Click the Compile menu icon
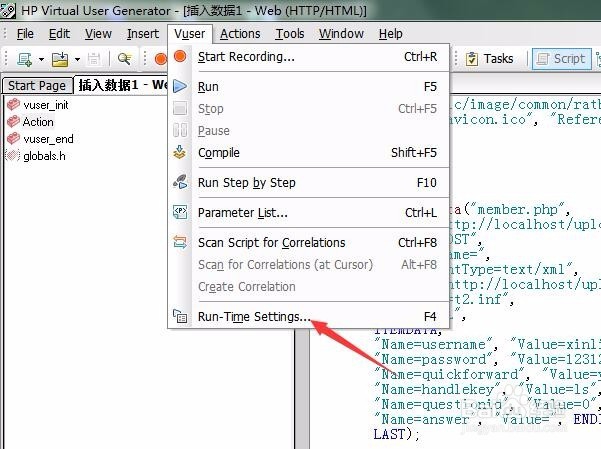The height and width of the screenshot is (449, 601). (x=180, y=152)
